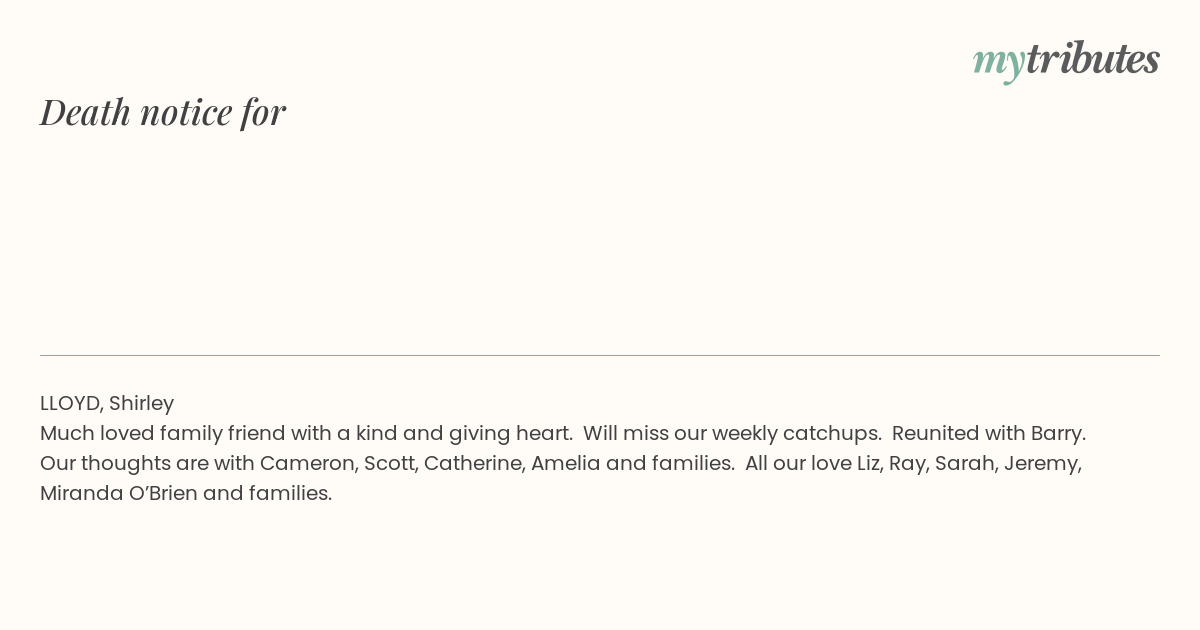Click the name 'Miranda O'Brien'
1200x630 pixels.
click(119, 494)
